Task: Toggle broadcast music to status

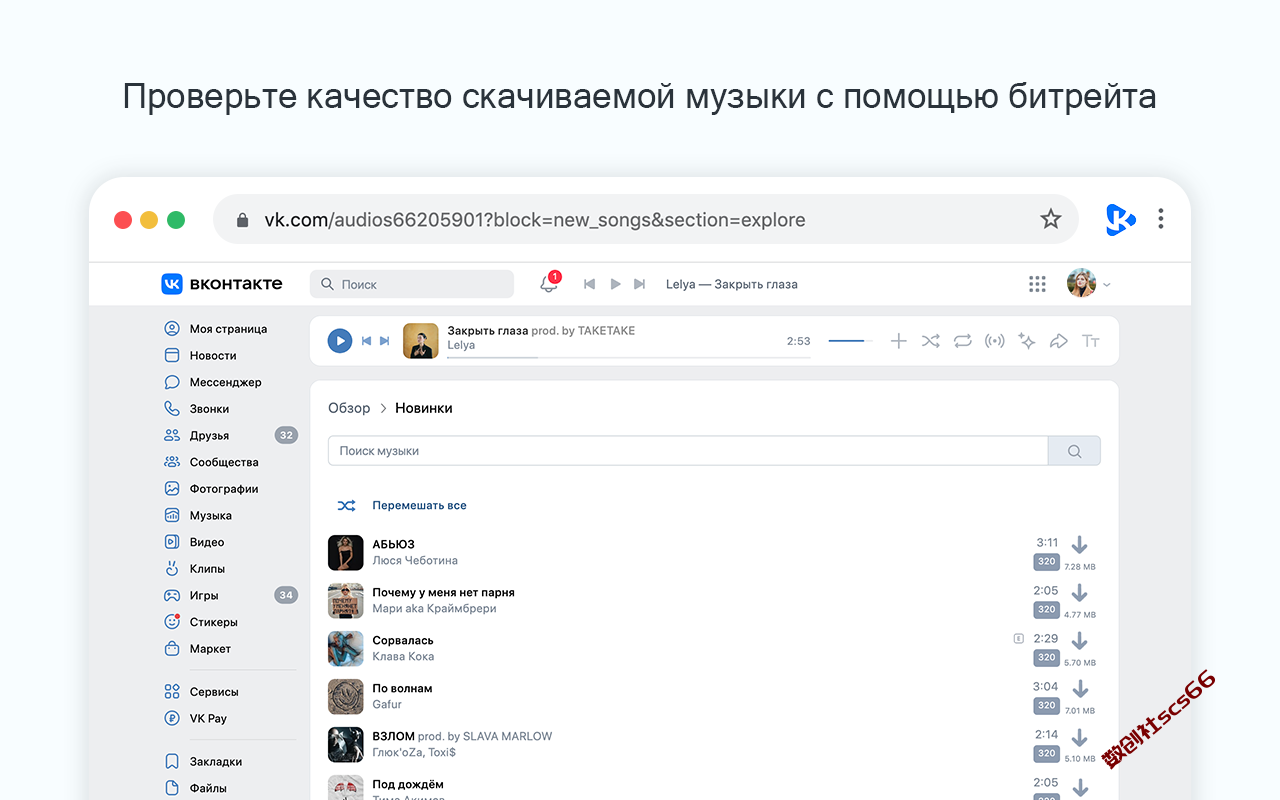Action: 994,341
